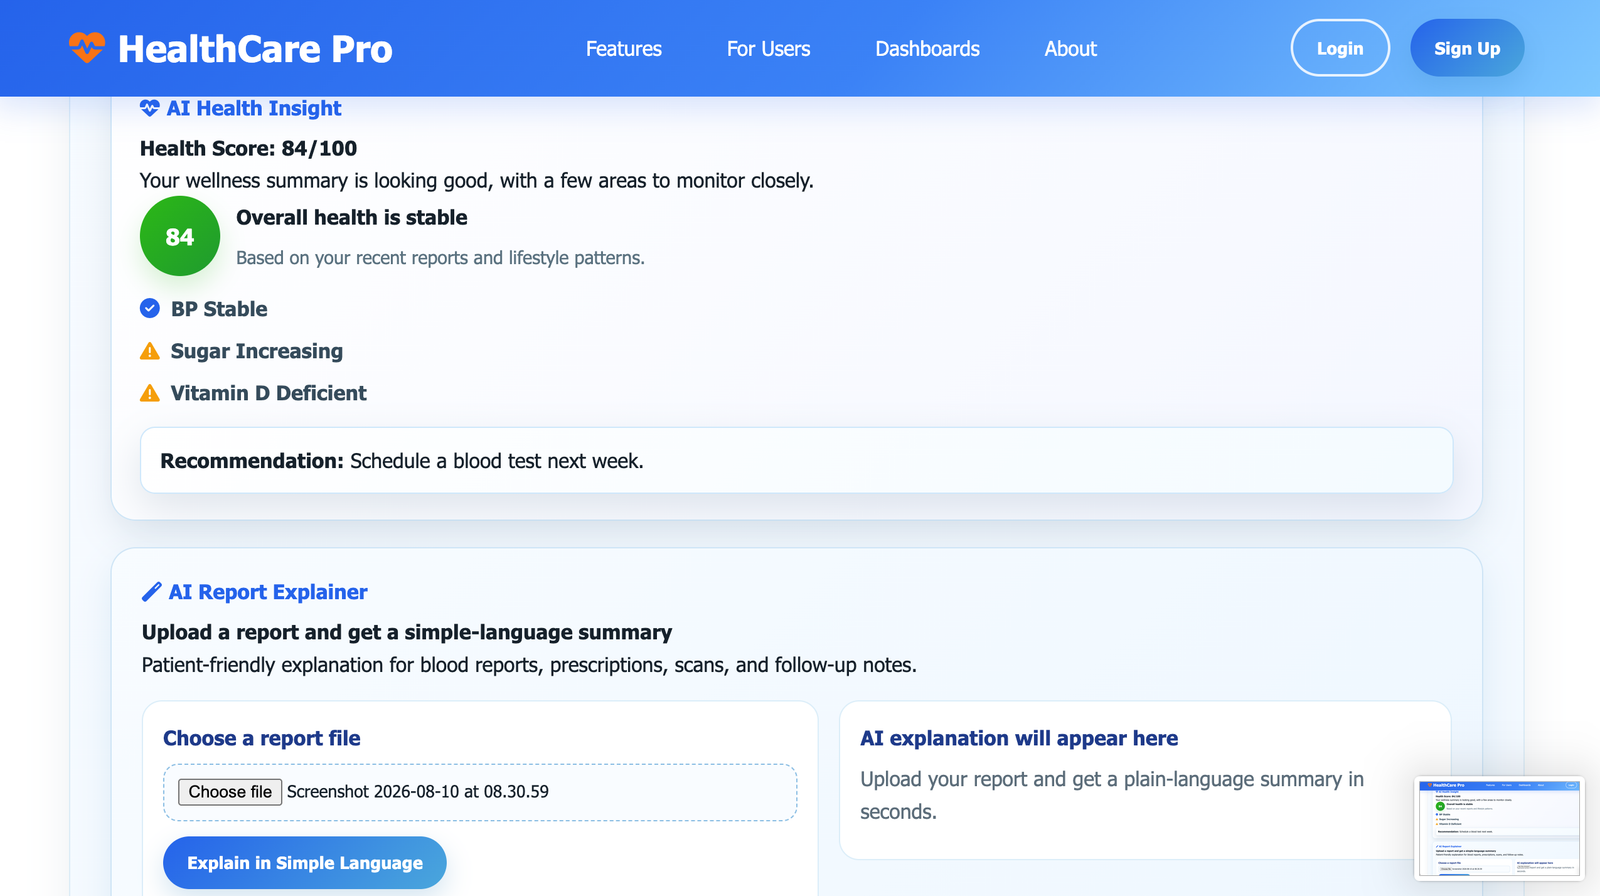Viewport: 1600px width, 896px height.
Task: Click the Vitamin D Deficient label
Action: coord(269,393)
